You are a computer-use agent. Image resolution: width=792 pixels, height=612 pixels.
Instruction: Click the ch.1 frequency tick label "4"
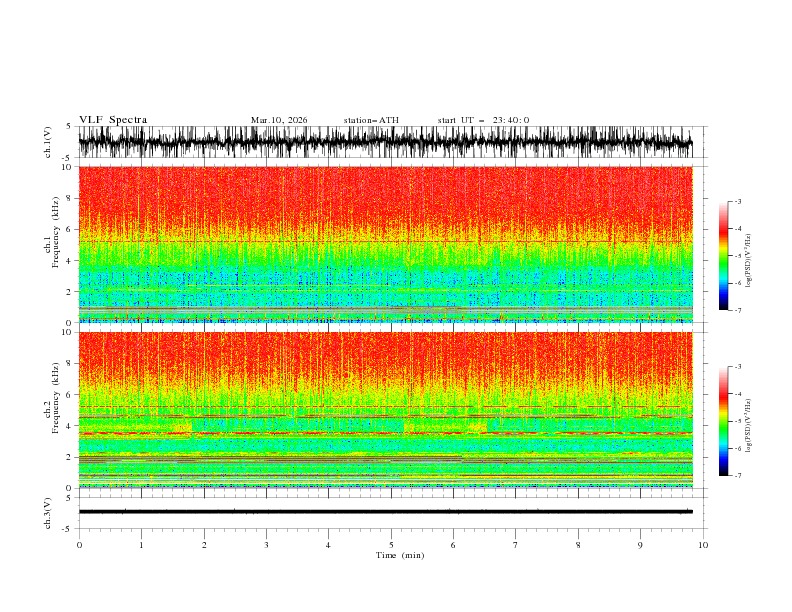[69, 261]
